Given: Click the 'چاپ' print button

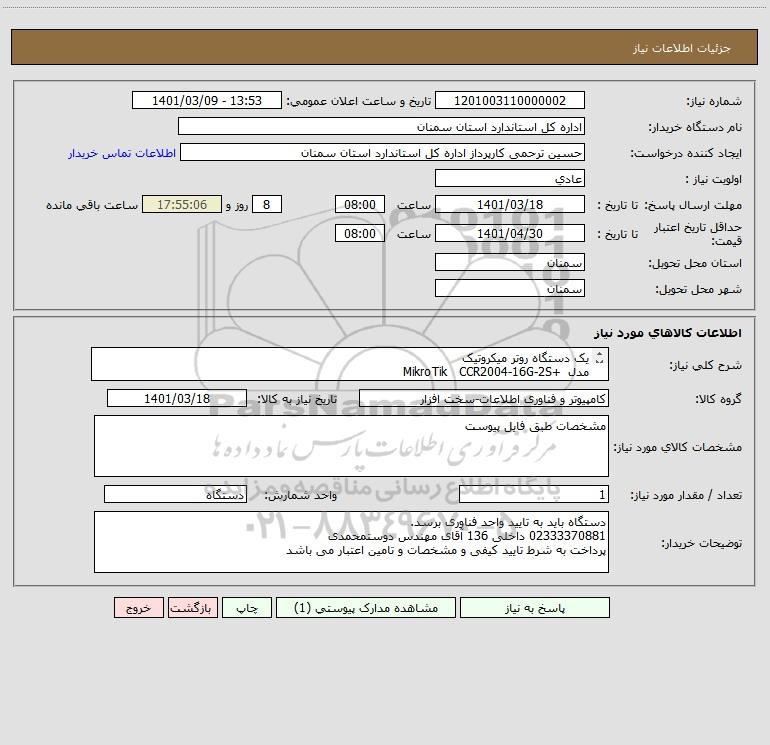Looking at the screenshot, I should pyautogui.click(x=247, y=608).
